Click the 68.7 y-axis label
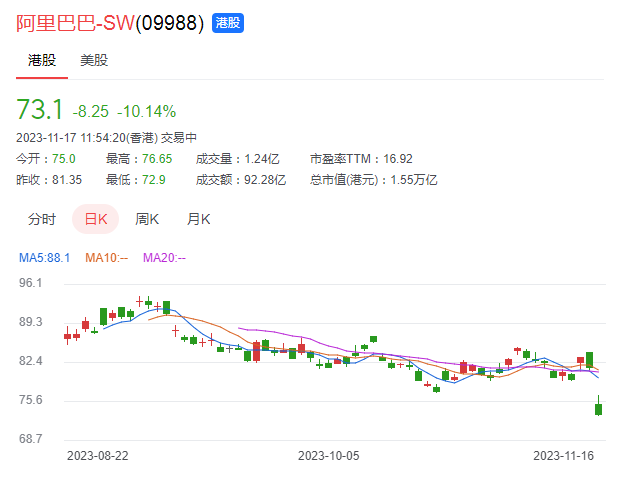The height and width of the screenshot is (481, 621). (30, 439)
